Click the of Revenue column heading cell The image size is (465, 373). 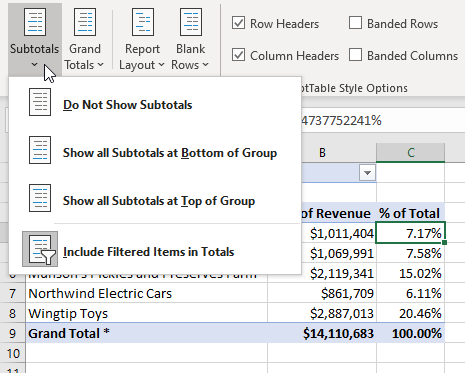(x=339, y=213)
